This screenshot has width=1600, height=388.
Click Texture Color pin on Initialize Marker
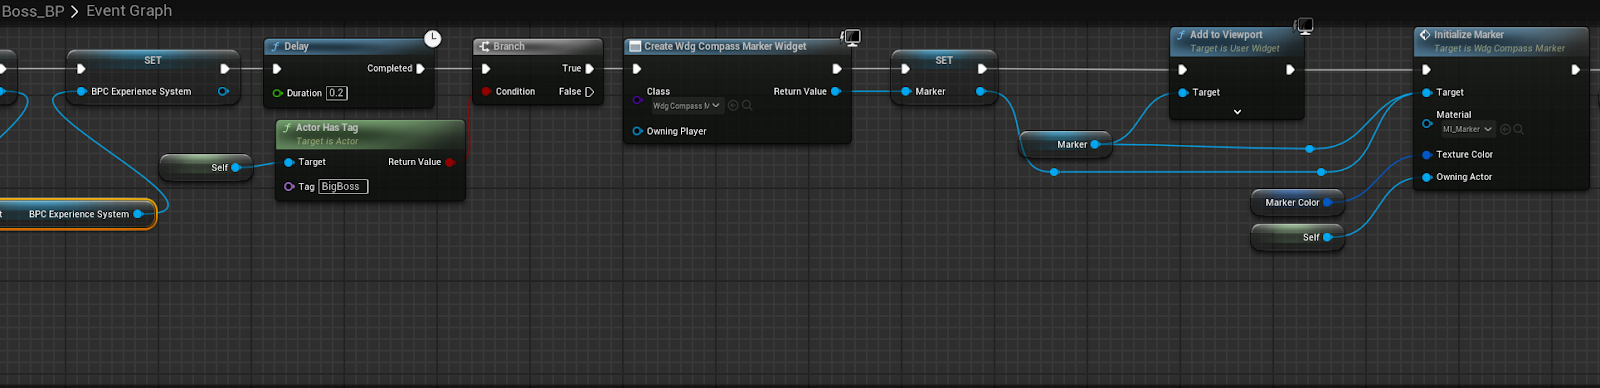[1427, 155]
